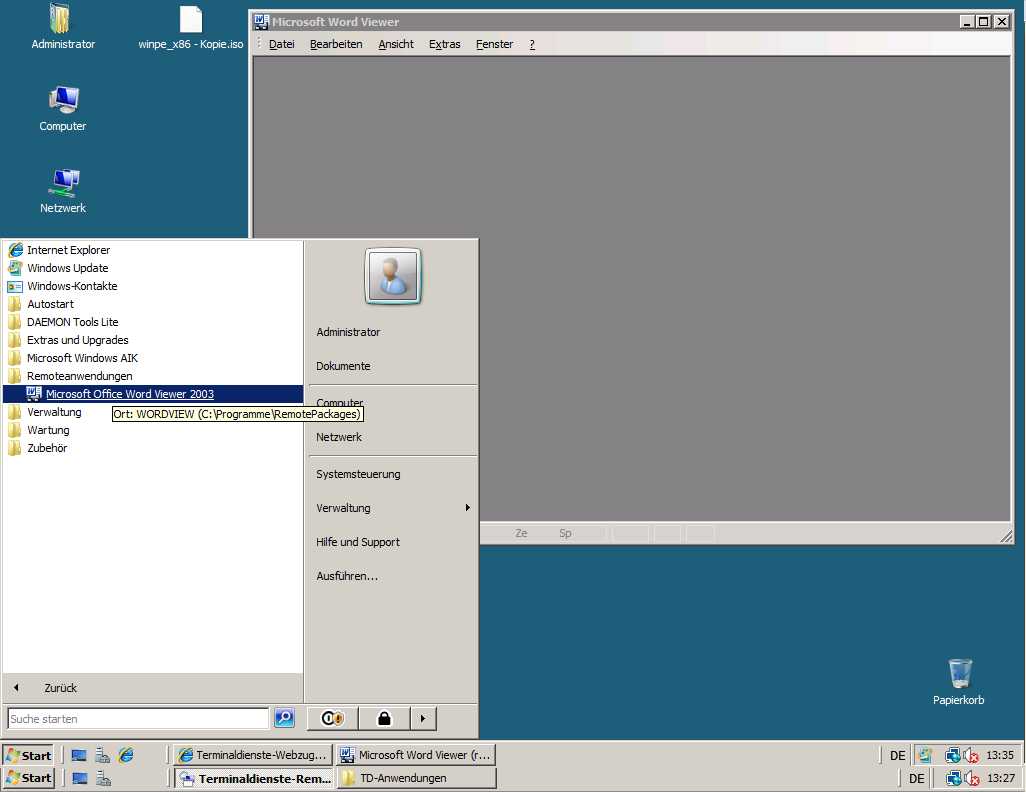This screenshot has width=1026, height=792.
Task: Click the muted volume icon beside 13:27
Action: (971, 778)
